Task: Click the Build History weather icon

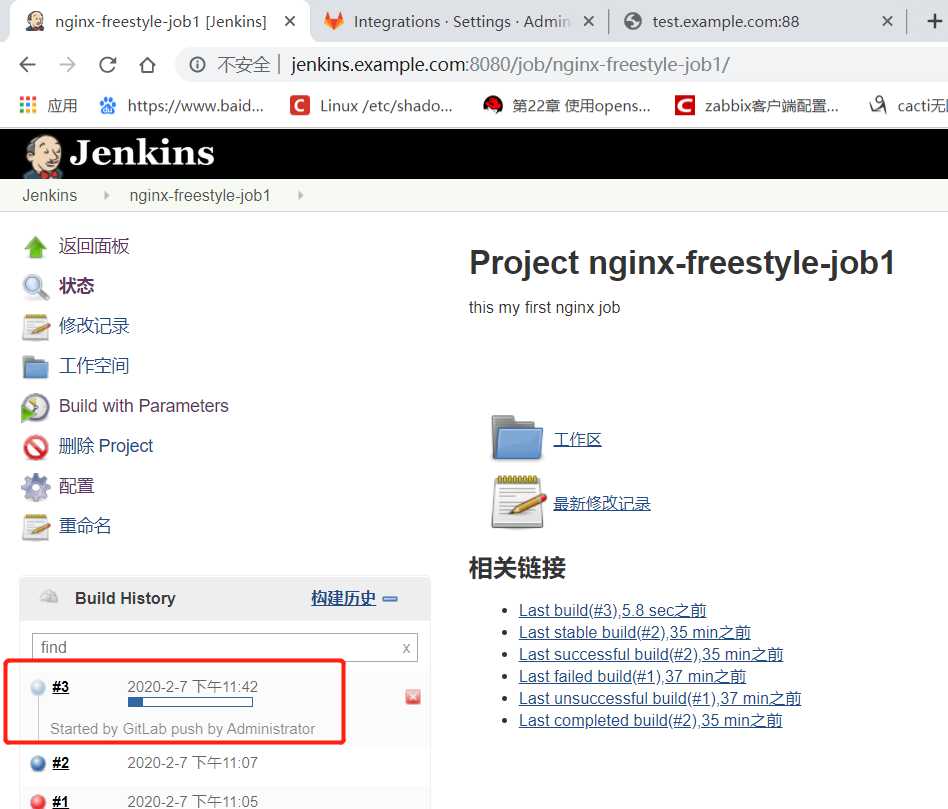Action: coord(48,597)
